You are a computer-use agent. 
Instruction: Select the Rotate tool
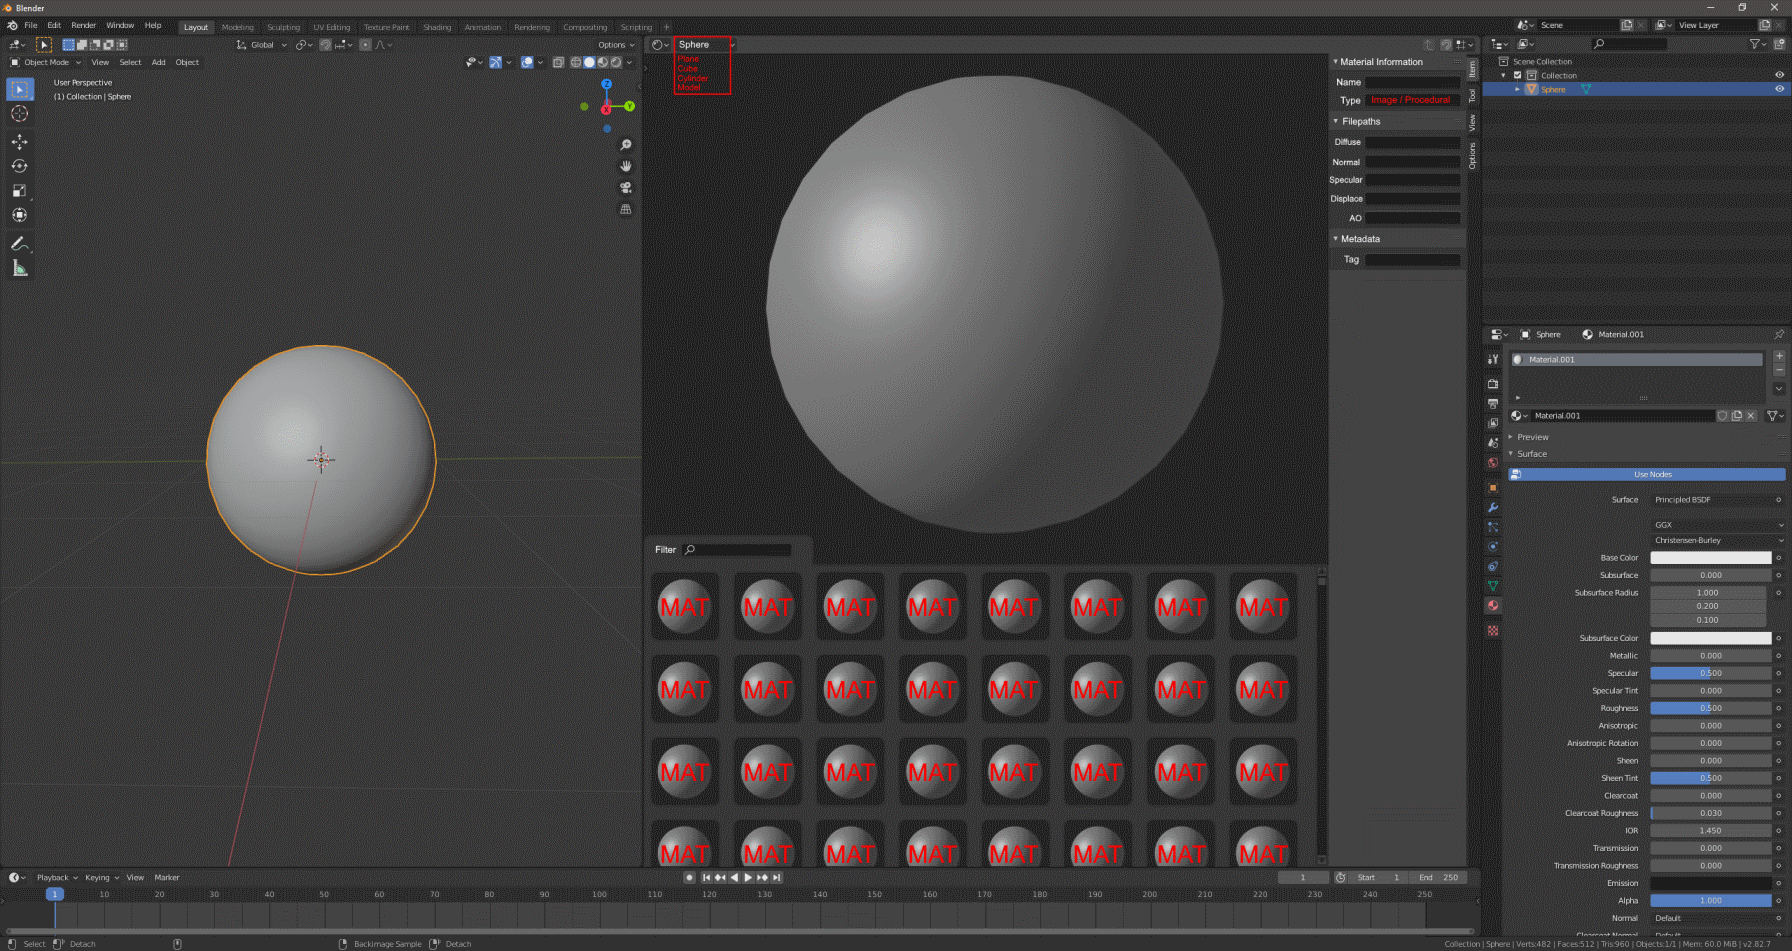[x=19, y=166]
